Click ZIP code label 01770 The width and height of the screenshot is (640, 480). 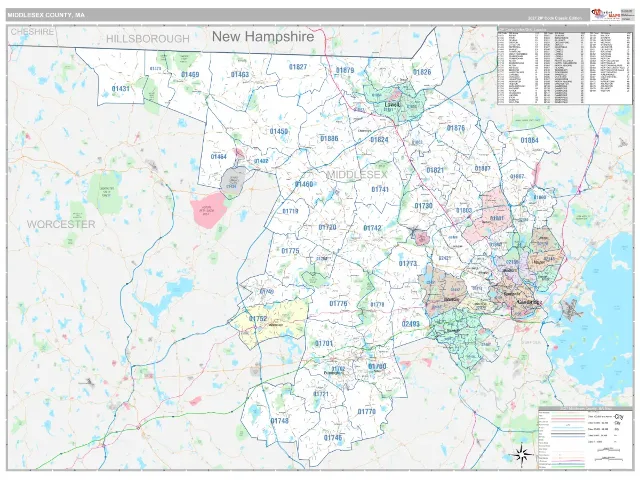coord(367,412)
